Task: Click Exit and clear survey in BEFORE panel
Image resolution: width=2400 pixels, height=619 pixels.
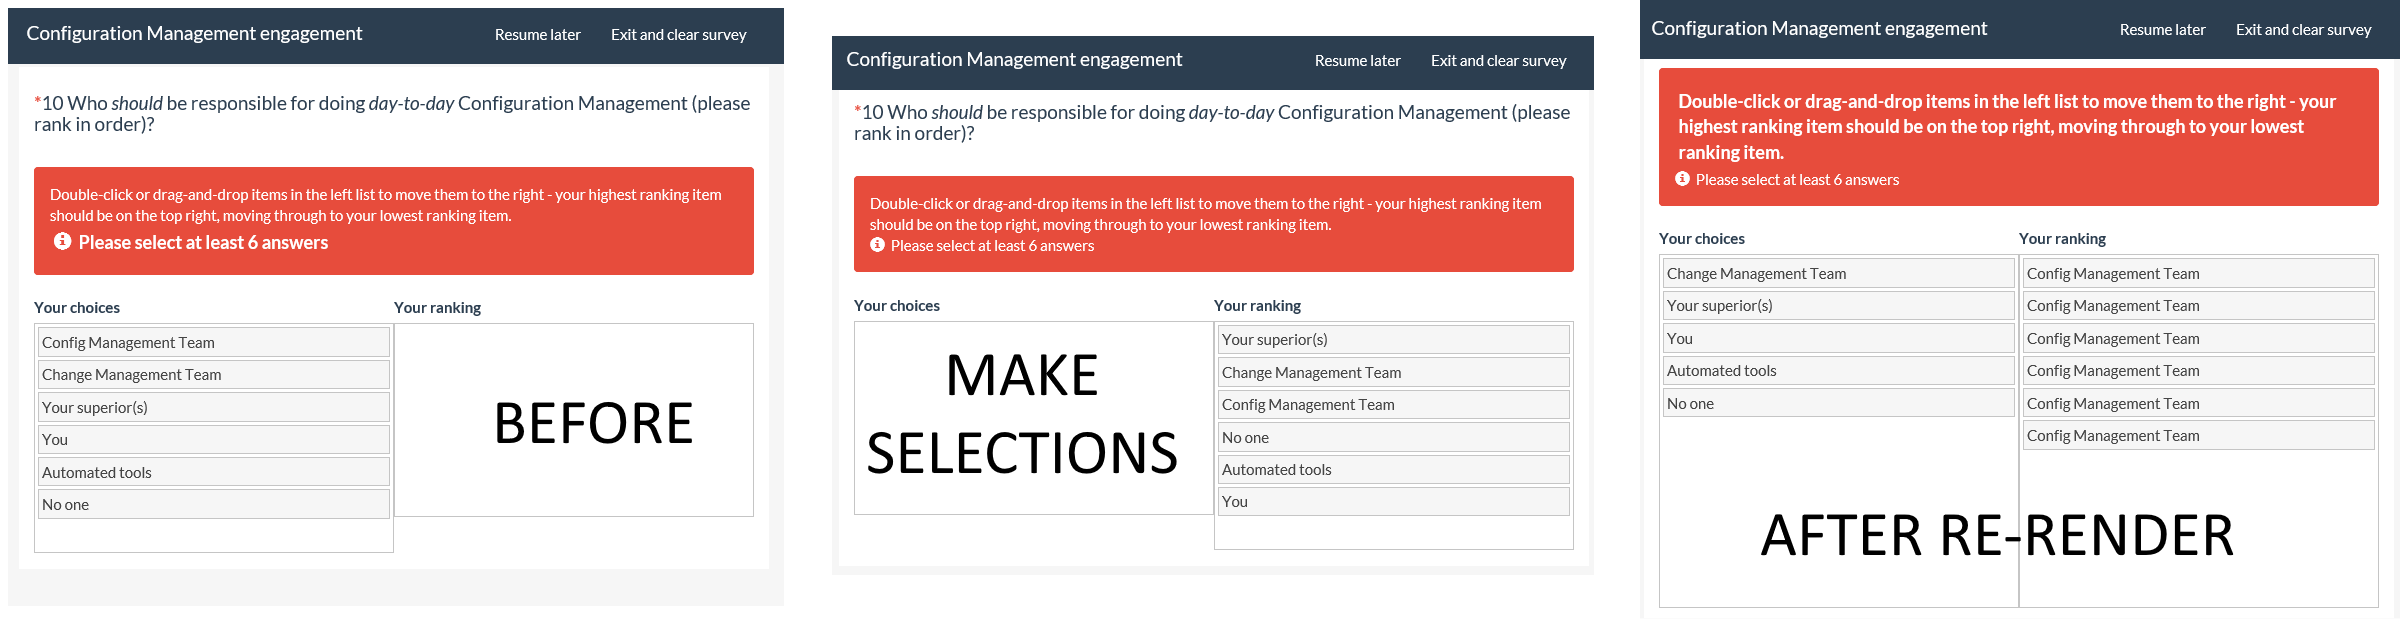Action: tap(678, 35)
